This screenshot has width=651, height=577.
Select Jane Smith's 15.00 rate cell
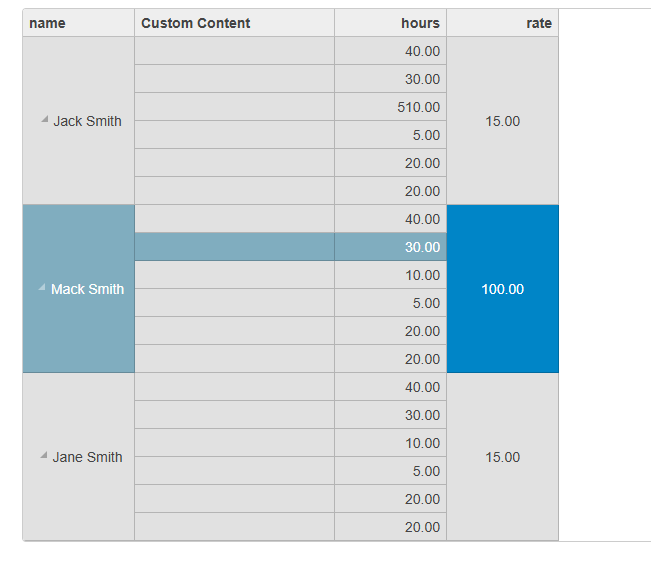coord(503,457)
